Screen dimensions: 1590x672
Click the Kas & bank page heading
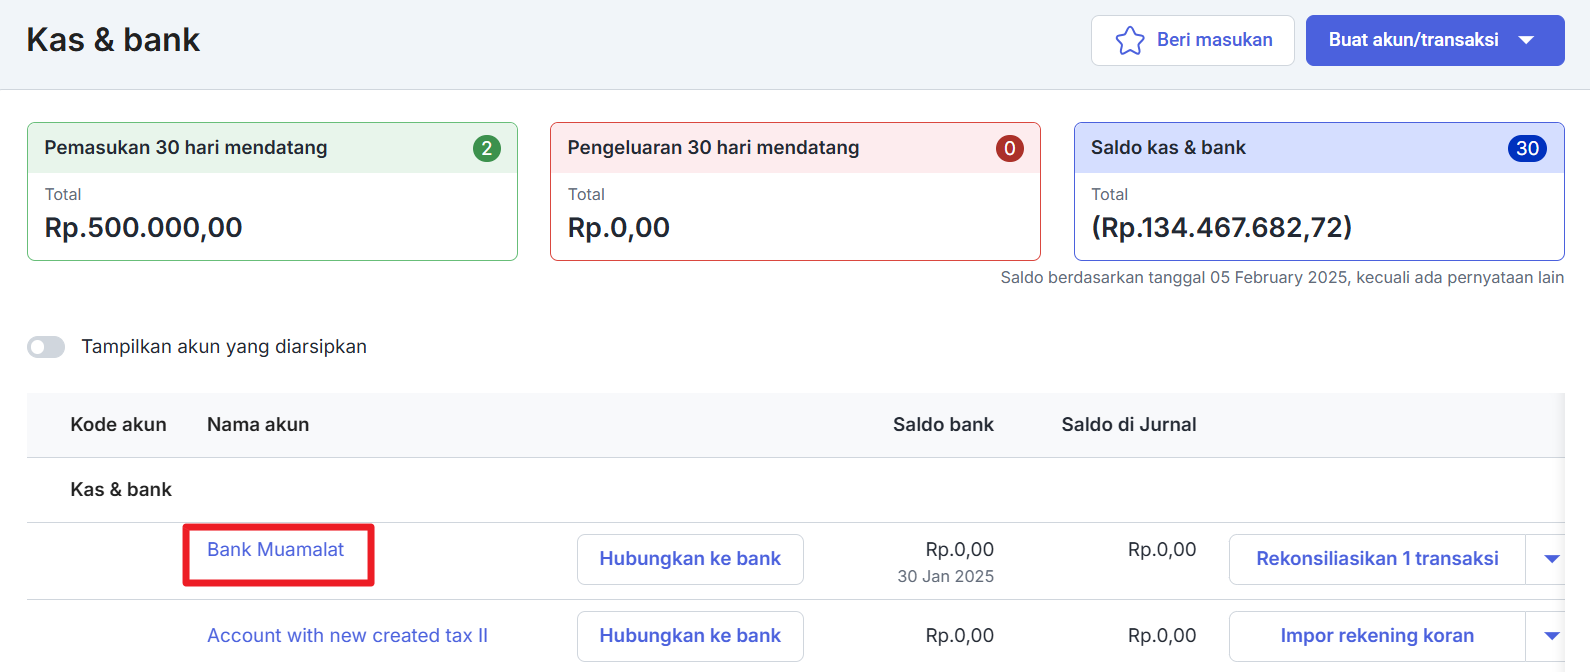[x=113, y=40]
